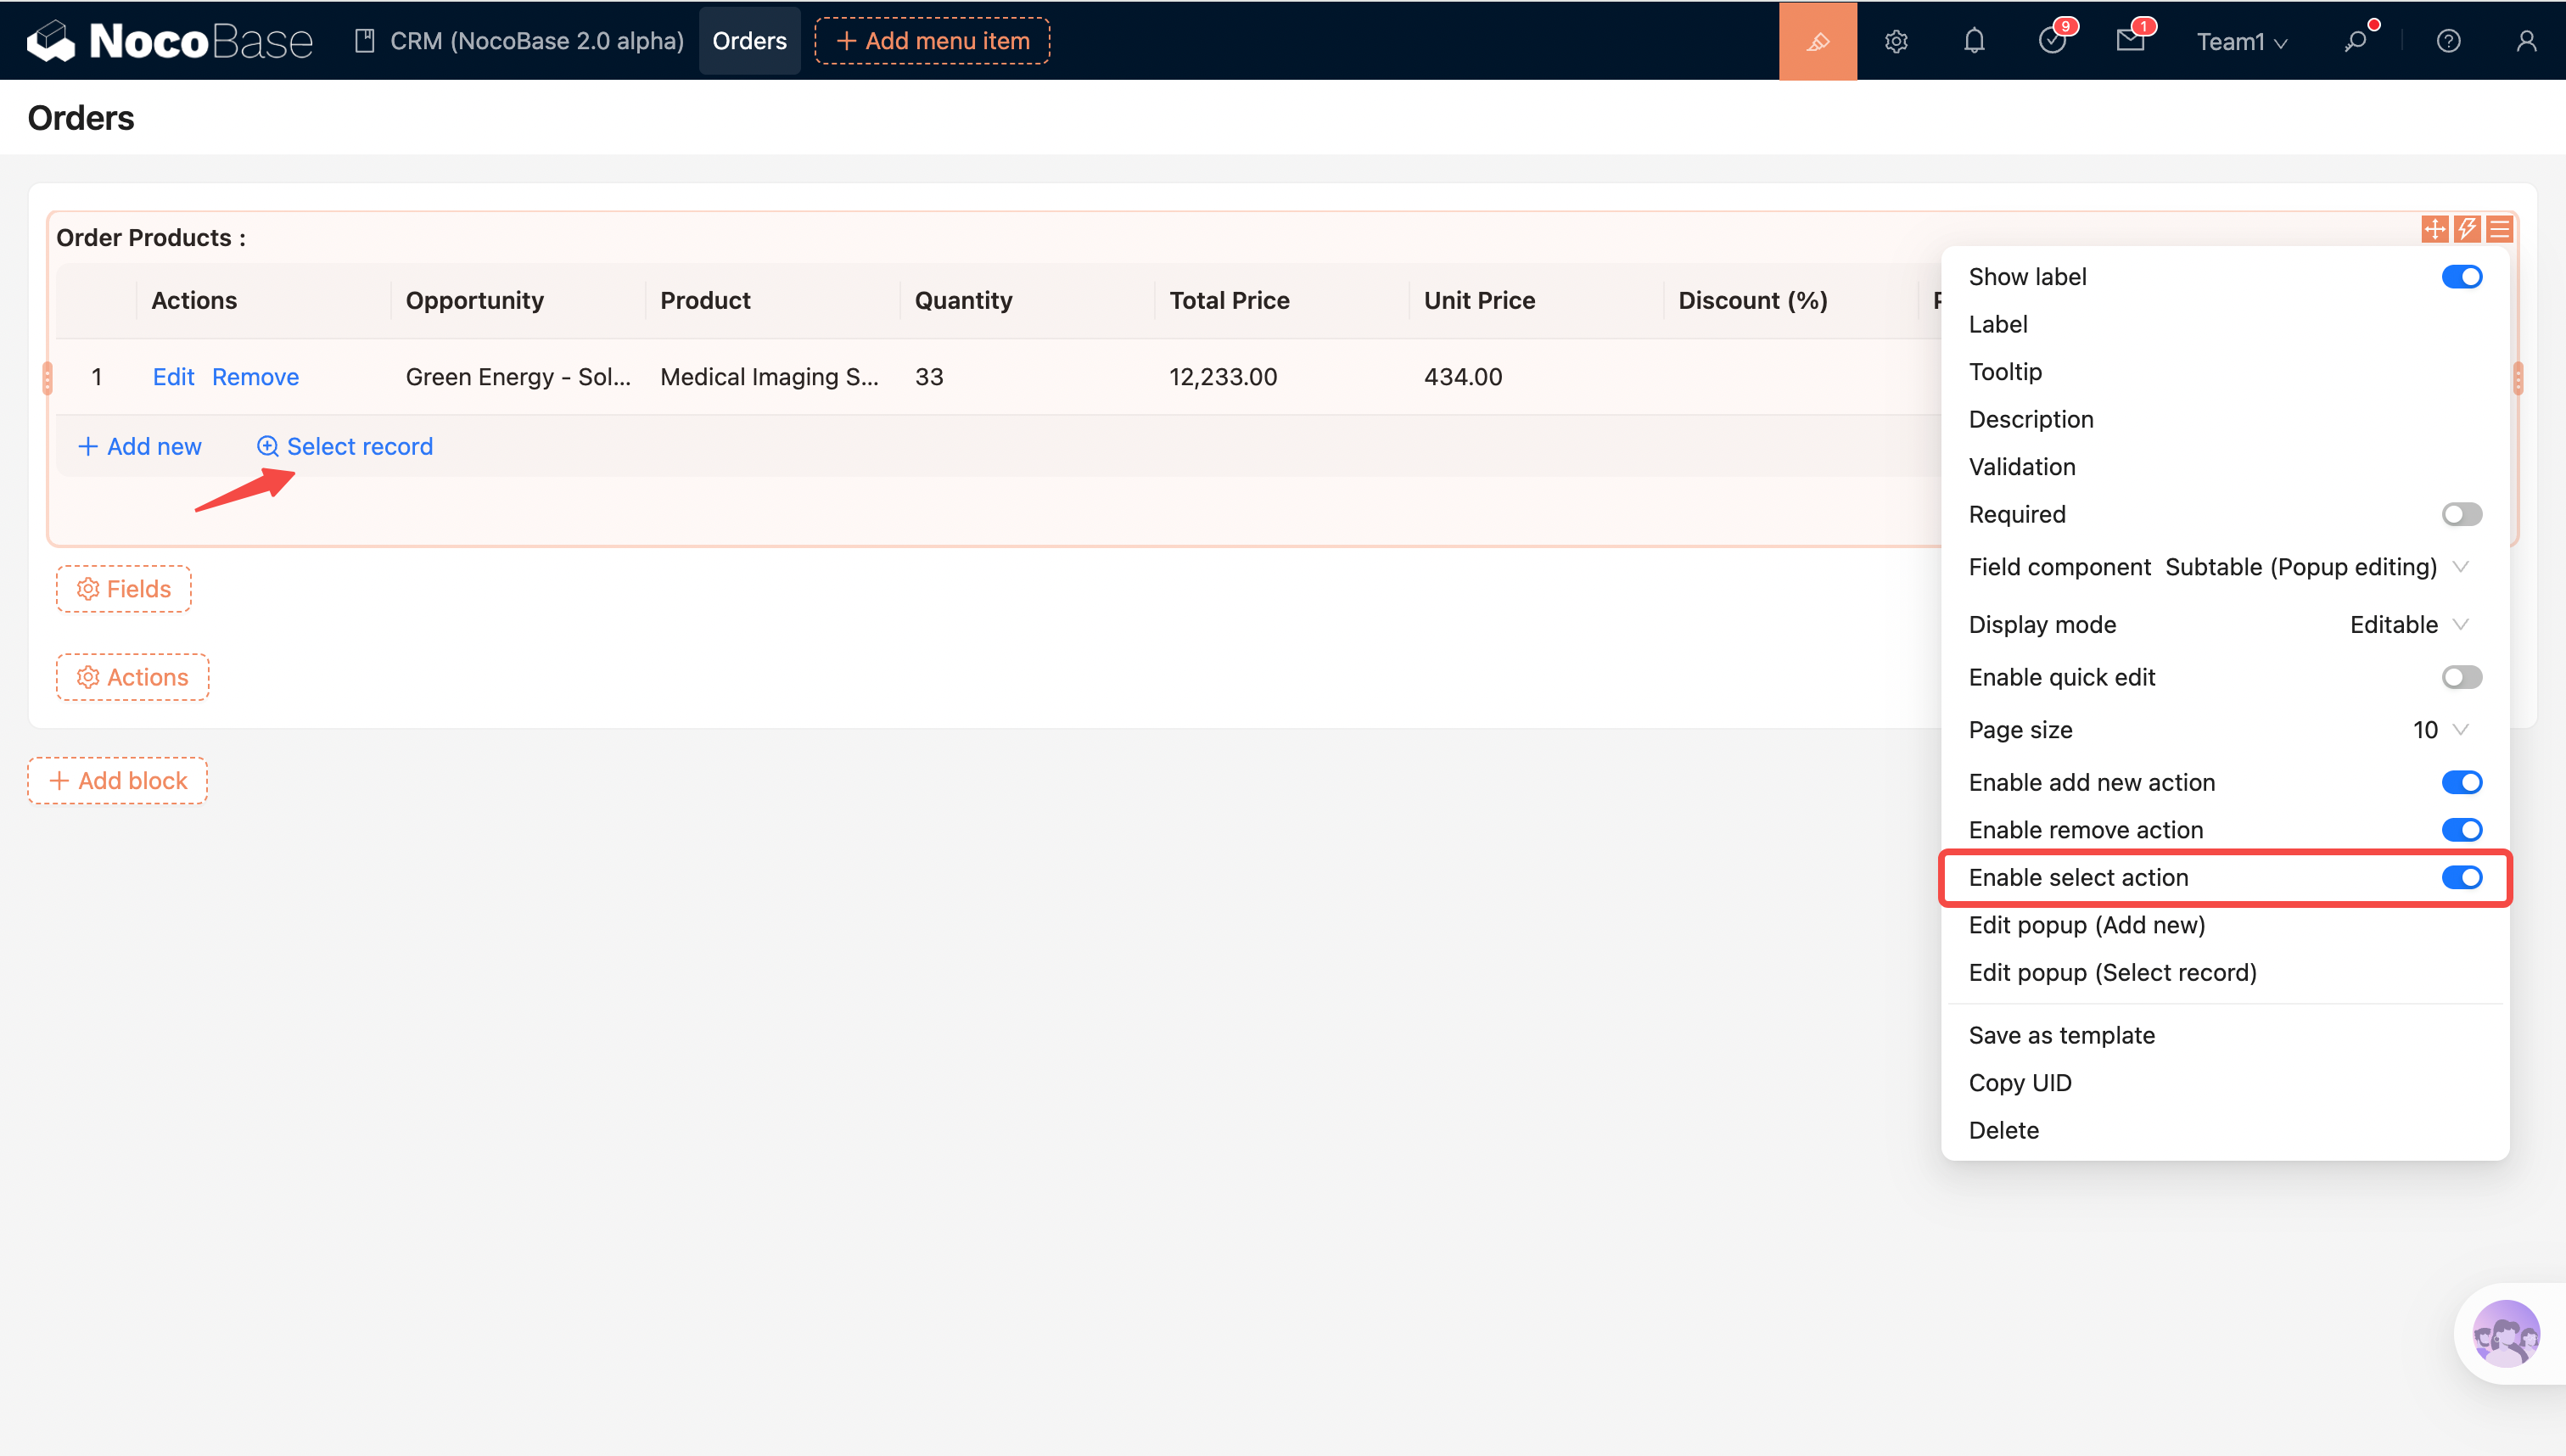Viewport: 2566px width, 1456px height.
Task: Click the Select record link
Action: click(x=345, y=446)
